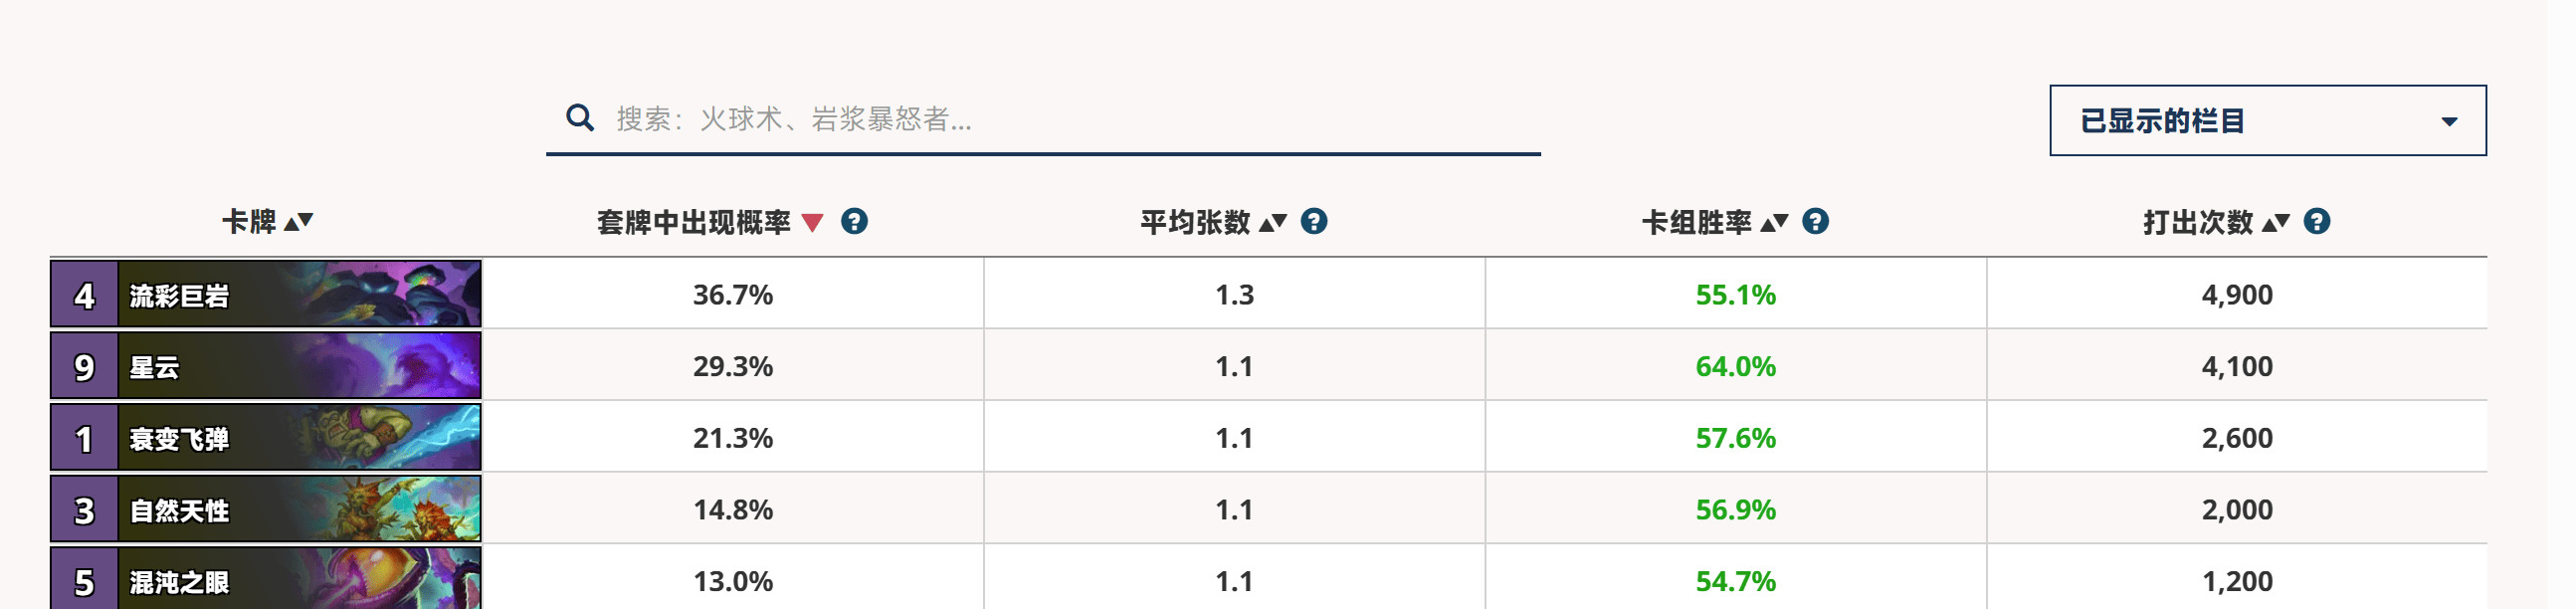Toggle sort arrows beside 平均张数
This screenshot has height=609, width=2576.
tap(1272, 222)
